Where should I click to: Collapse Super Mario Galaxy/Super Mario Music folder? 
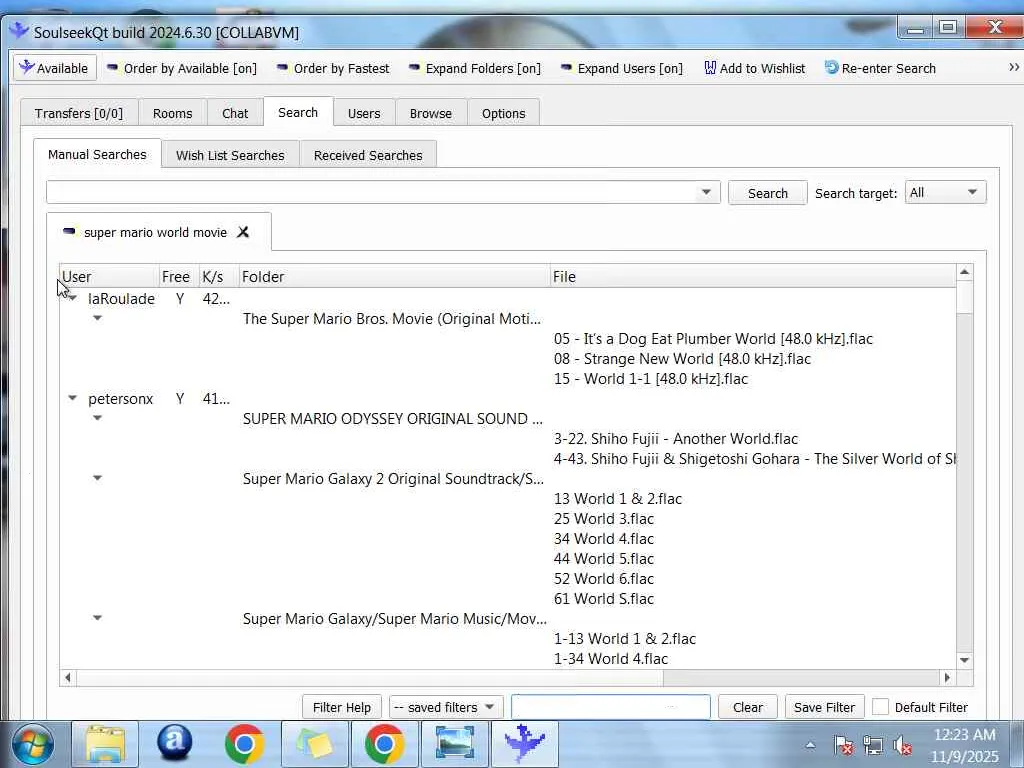tap(97, 618)
